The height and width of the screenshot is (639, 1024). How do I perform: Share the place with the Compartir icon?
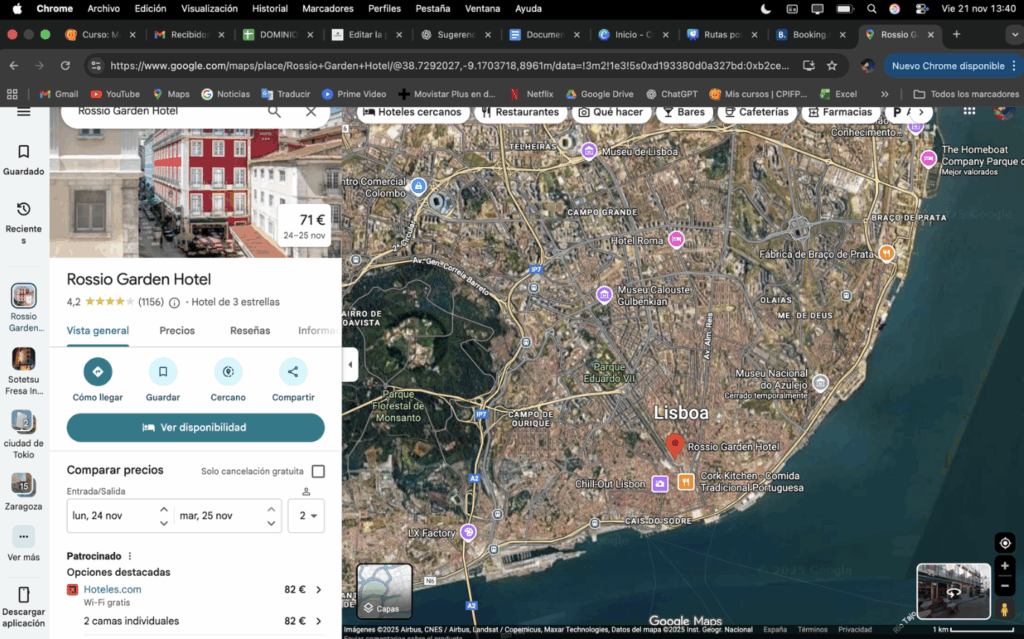point(293,372)
